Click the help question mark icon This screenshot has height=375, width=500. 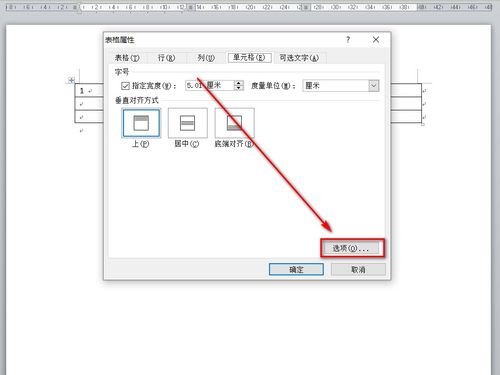point(348,40)
